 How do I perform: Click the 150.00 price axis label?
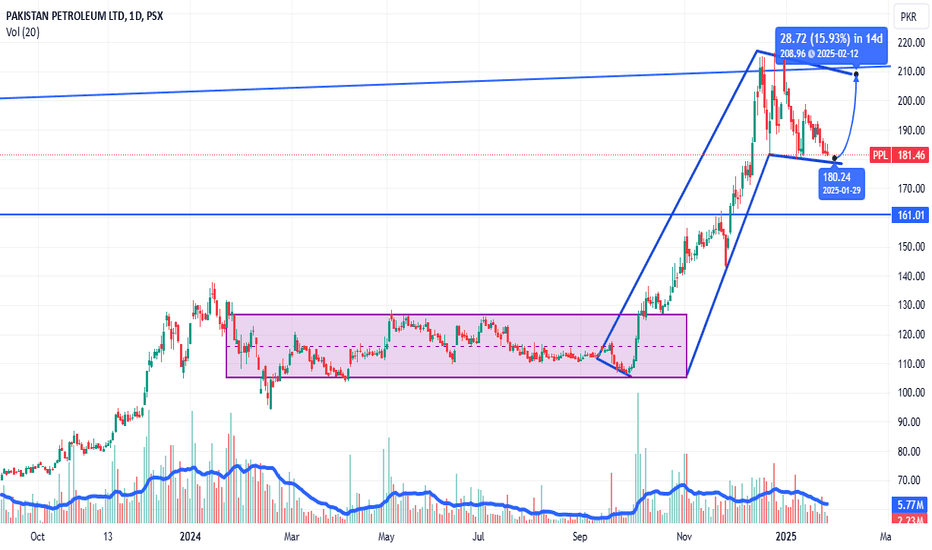coord(911,247)
